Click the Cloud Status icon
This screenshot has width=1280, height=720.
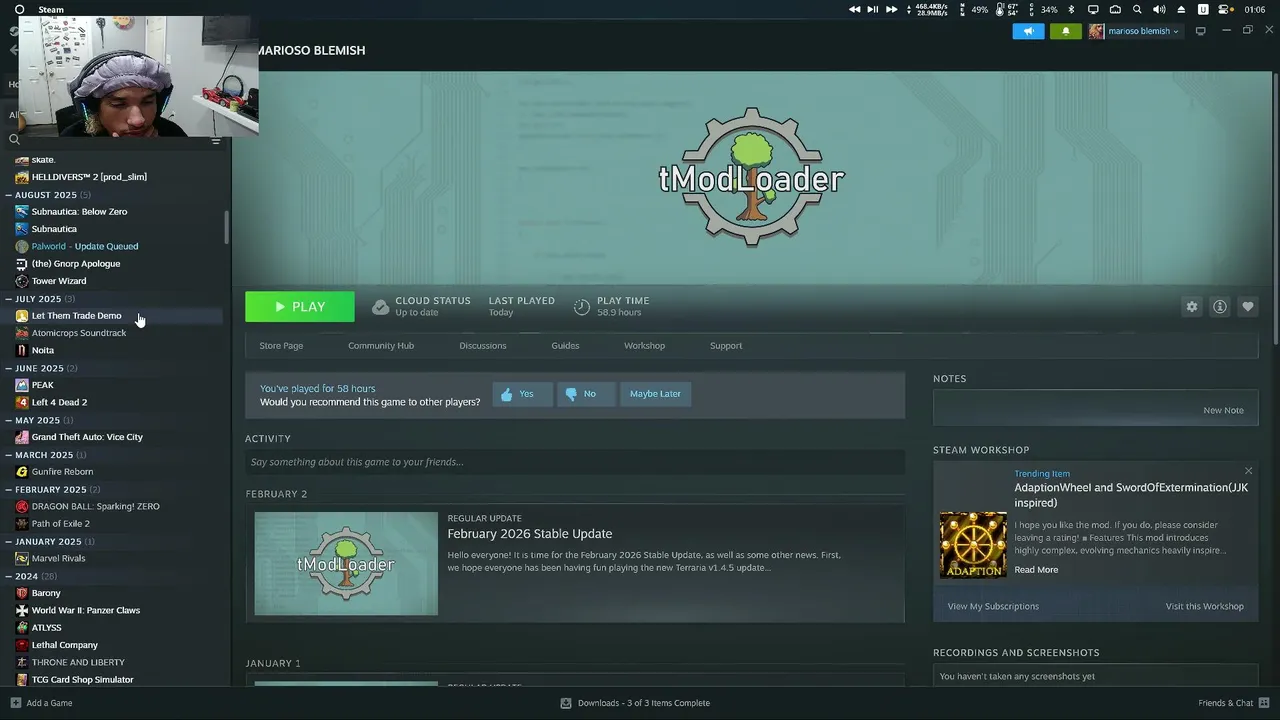[x=380, y=307]
